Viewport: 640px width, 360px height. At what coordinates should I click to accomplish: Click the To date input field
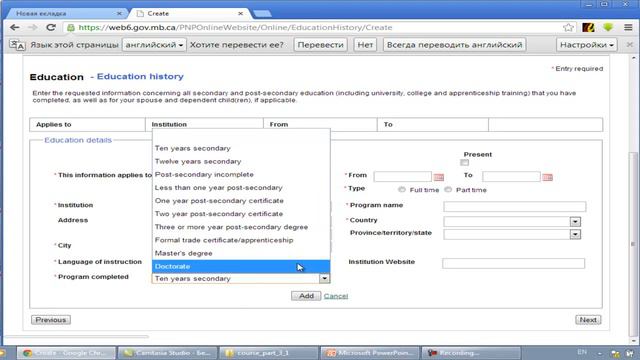[x=511, y=176]
